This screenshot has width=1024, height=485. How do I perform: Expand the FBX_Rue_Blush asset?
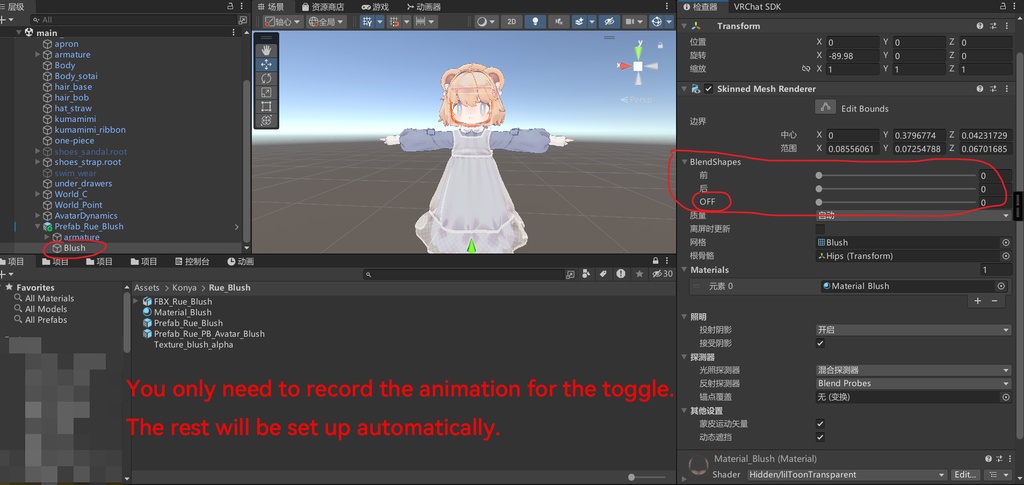point(136,302)
